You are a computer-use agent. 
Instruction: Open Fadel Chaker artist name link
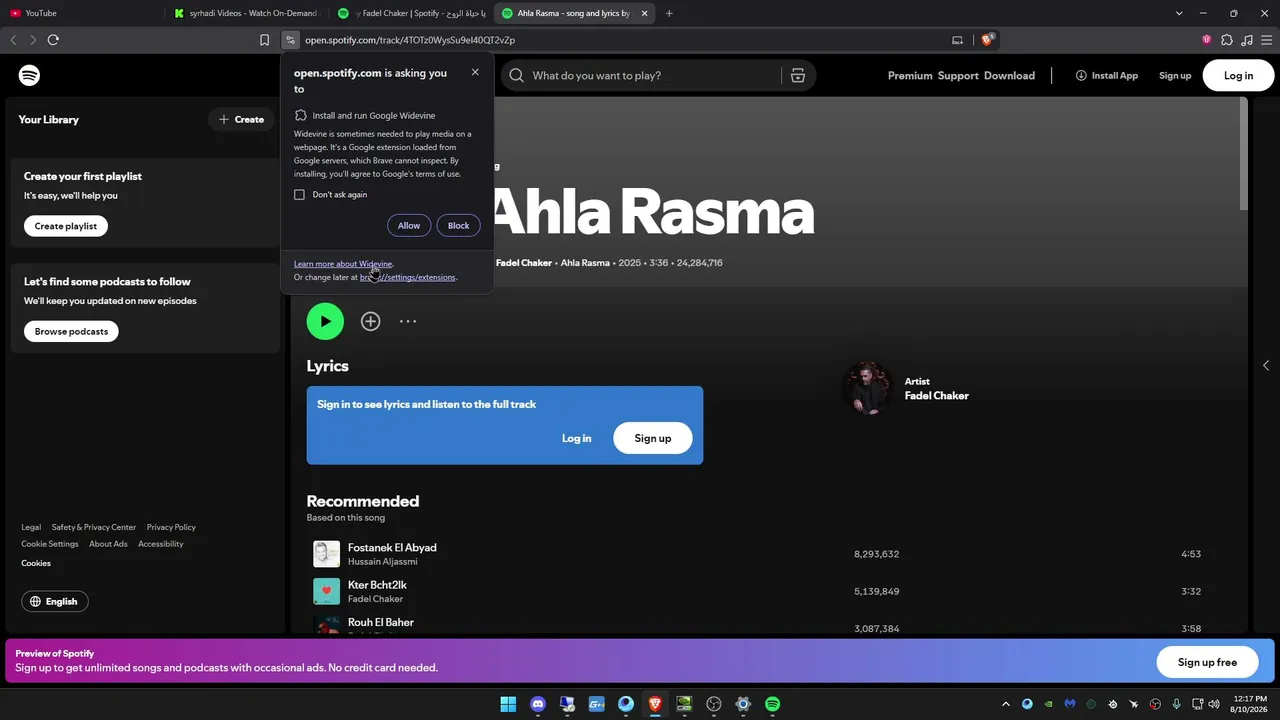pos(937,396)
